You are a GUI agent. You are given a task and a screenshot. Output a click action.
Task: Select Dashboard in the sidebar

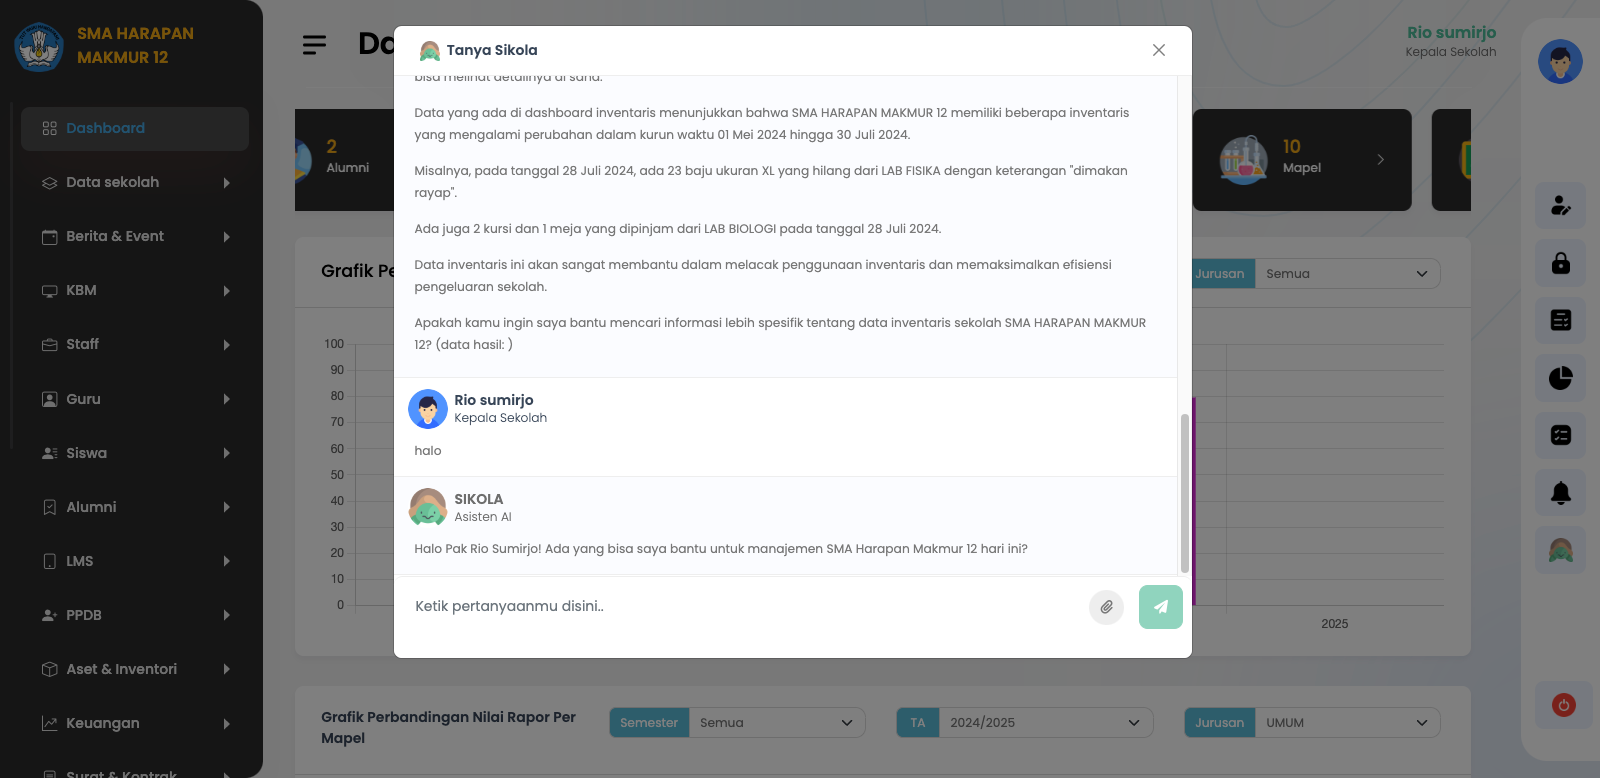pyautogui.click(x=135, y=129)
